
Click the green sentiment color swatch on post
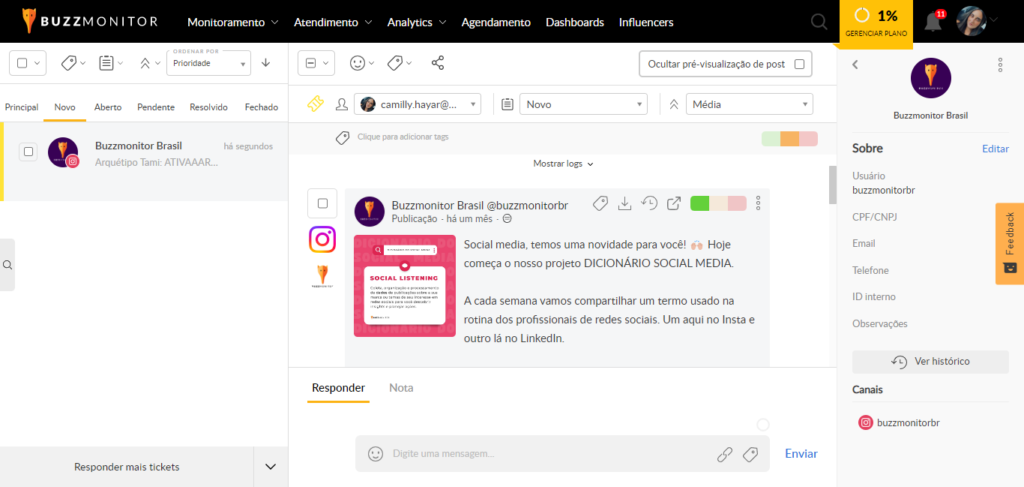click(x=700, y=204)
